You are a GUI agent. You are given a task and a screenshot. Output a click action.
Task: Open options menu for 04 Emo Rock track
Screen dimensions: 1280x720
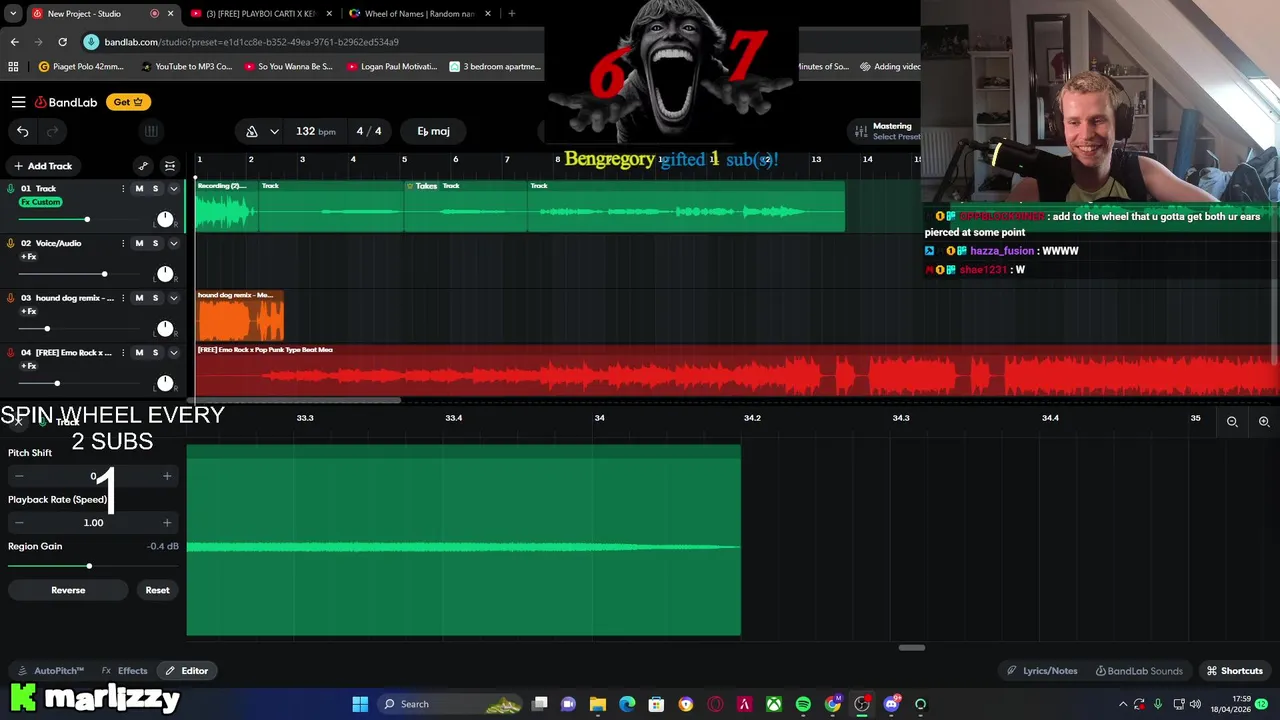[x=123, y=352]
